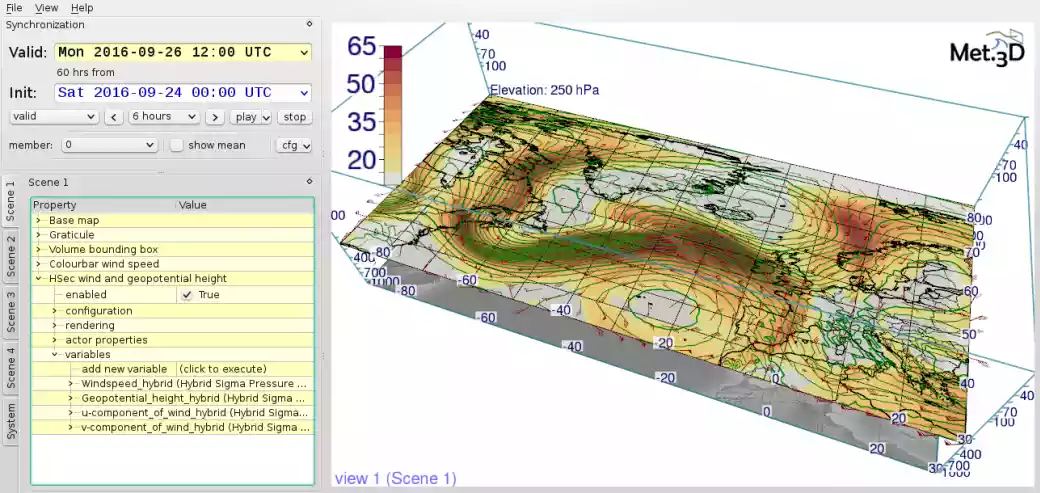Viewport: 1040px width, 493px height.
Task: Open the Help menu
Action: 82,8
